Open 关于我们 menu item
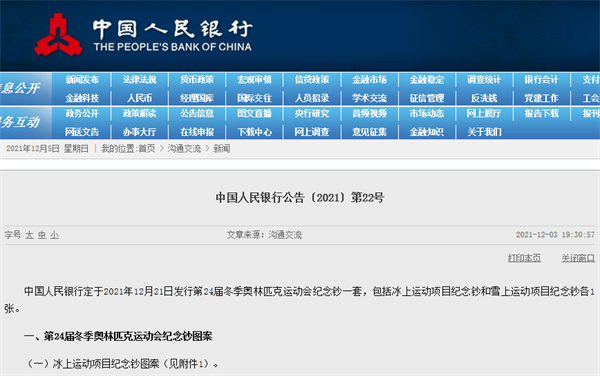This screenshot has height=376, width=600. click(x=484, y=132)
